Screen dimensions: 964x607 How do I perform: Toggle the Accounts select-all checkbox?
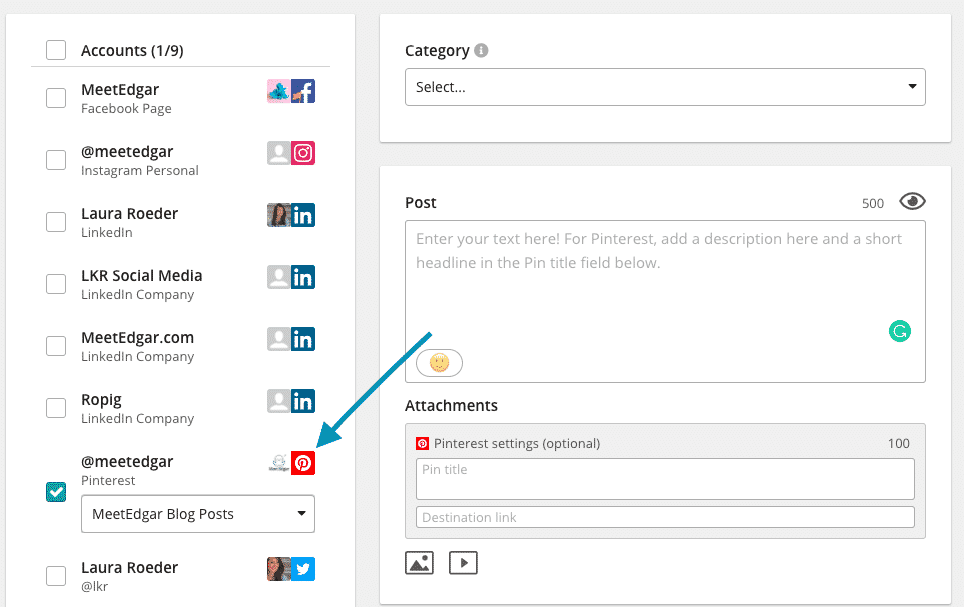pyautogui.click(x=56, y=50)
